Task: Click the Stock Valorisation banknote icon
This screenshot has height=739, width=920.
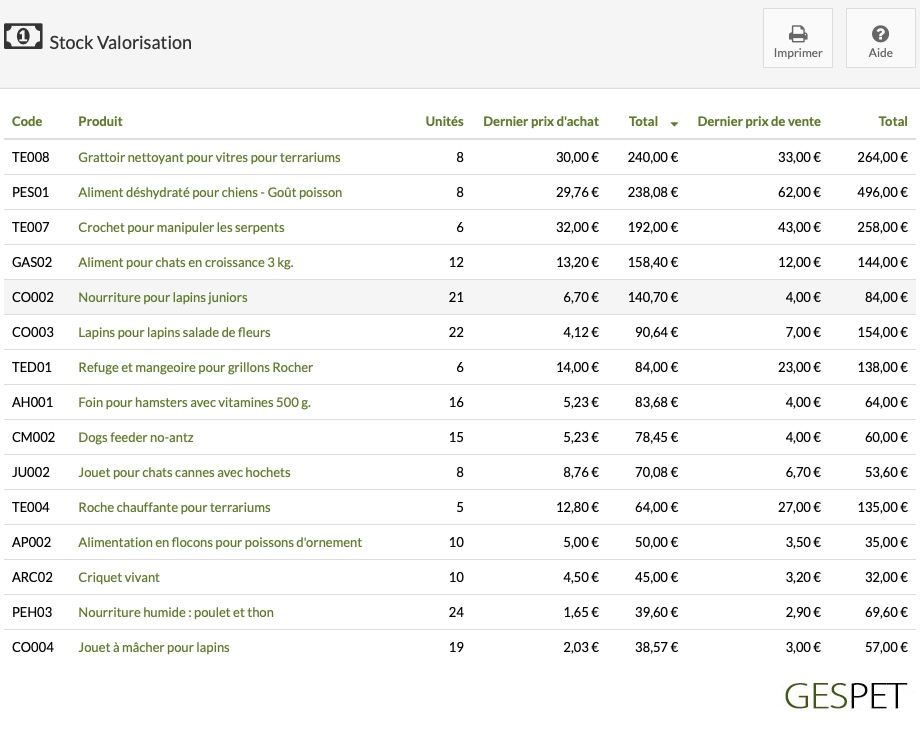Action: [x=23, y=36]
